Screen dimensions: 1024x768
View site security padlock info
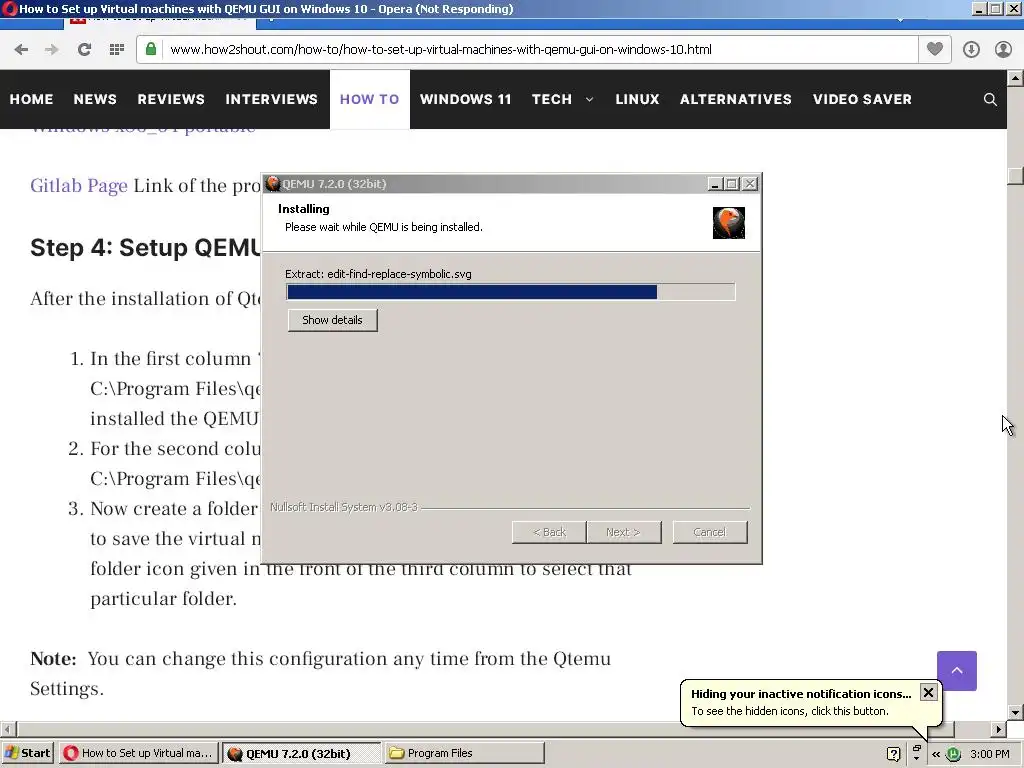pyautogui.click(x=151, y=49)
